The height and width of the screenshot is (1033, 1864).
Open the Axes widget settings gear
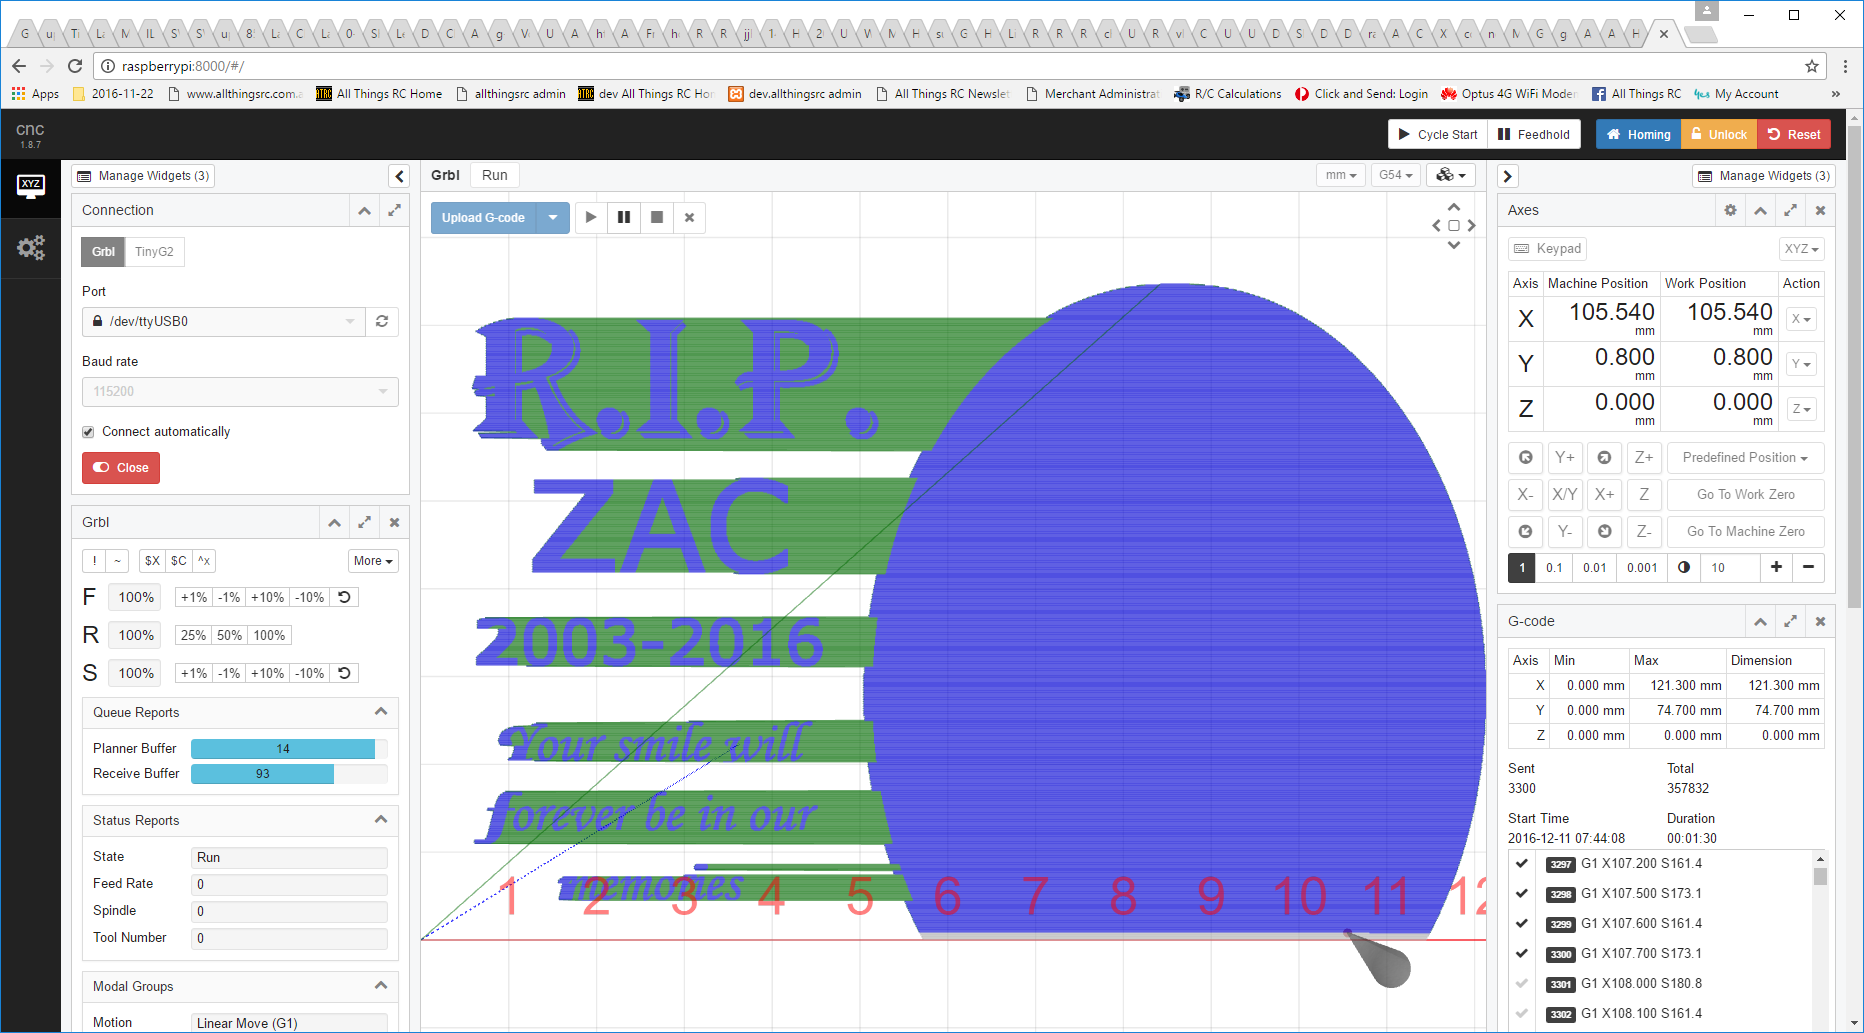coord(1730,211)
